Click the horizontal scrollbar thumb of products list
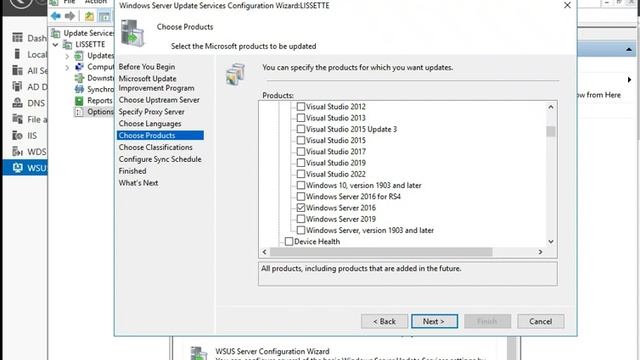The image size is (640, 360). [x=381, y=252]
